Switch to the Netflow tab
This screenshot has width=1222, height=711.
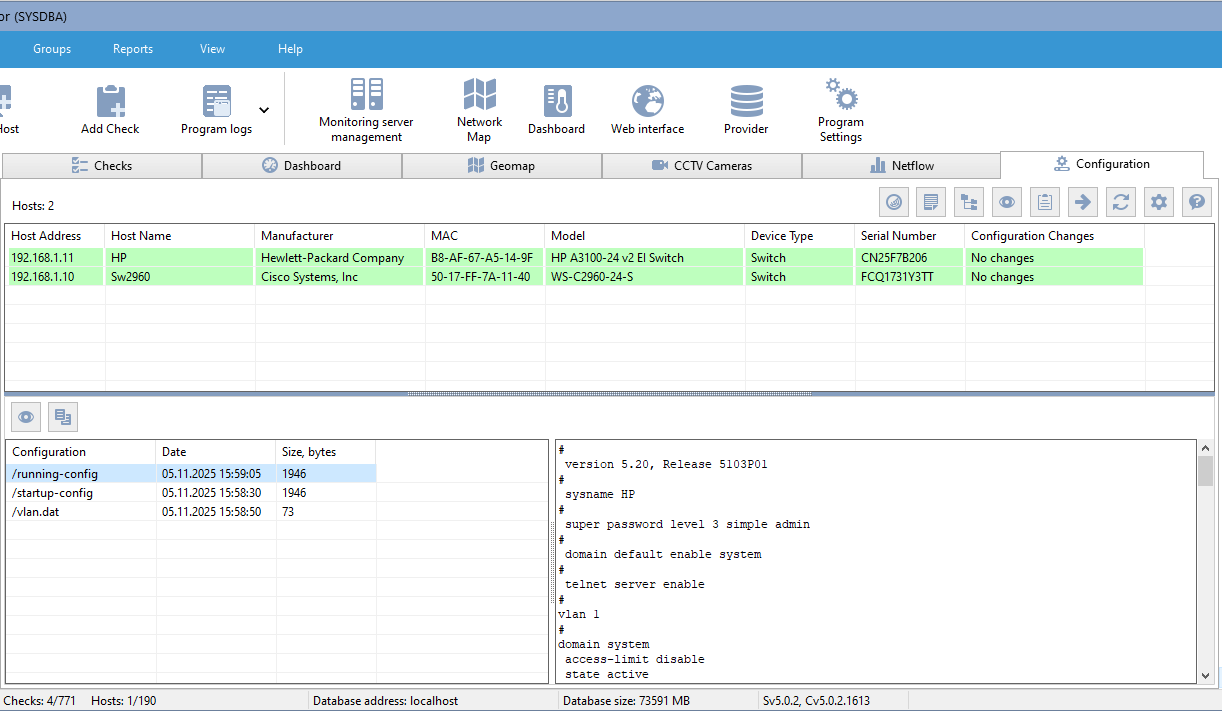tap(900, 165)
